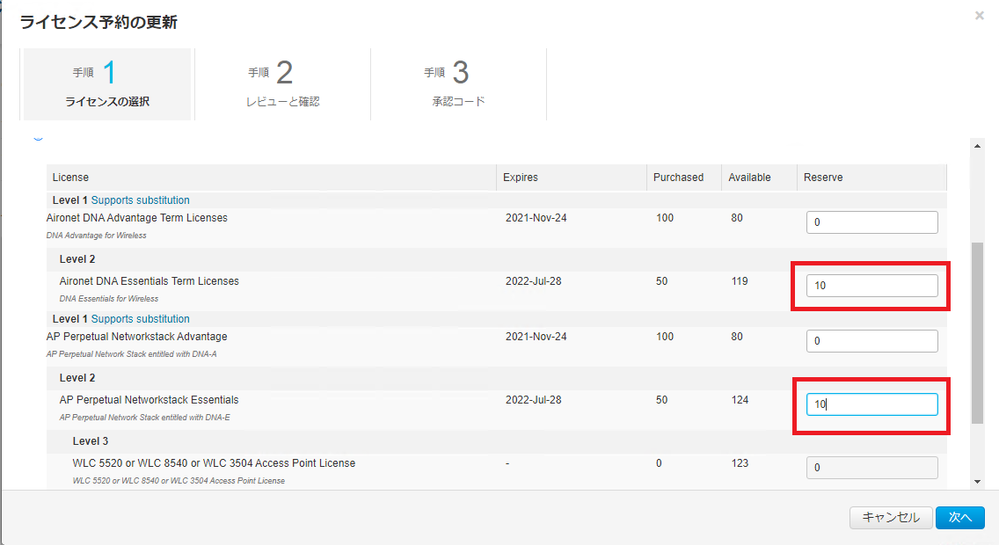Click the Purchased column header

point(684,177)
